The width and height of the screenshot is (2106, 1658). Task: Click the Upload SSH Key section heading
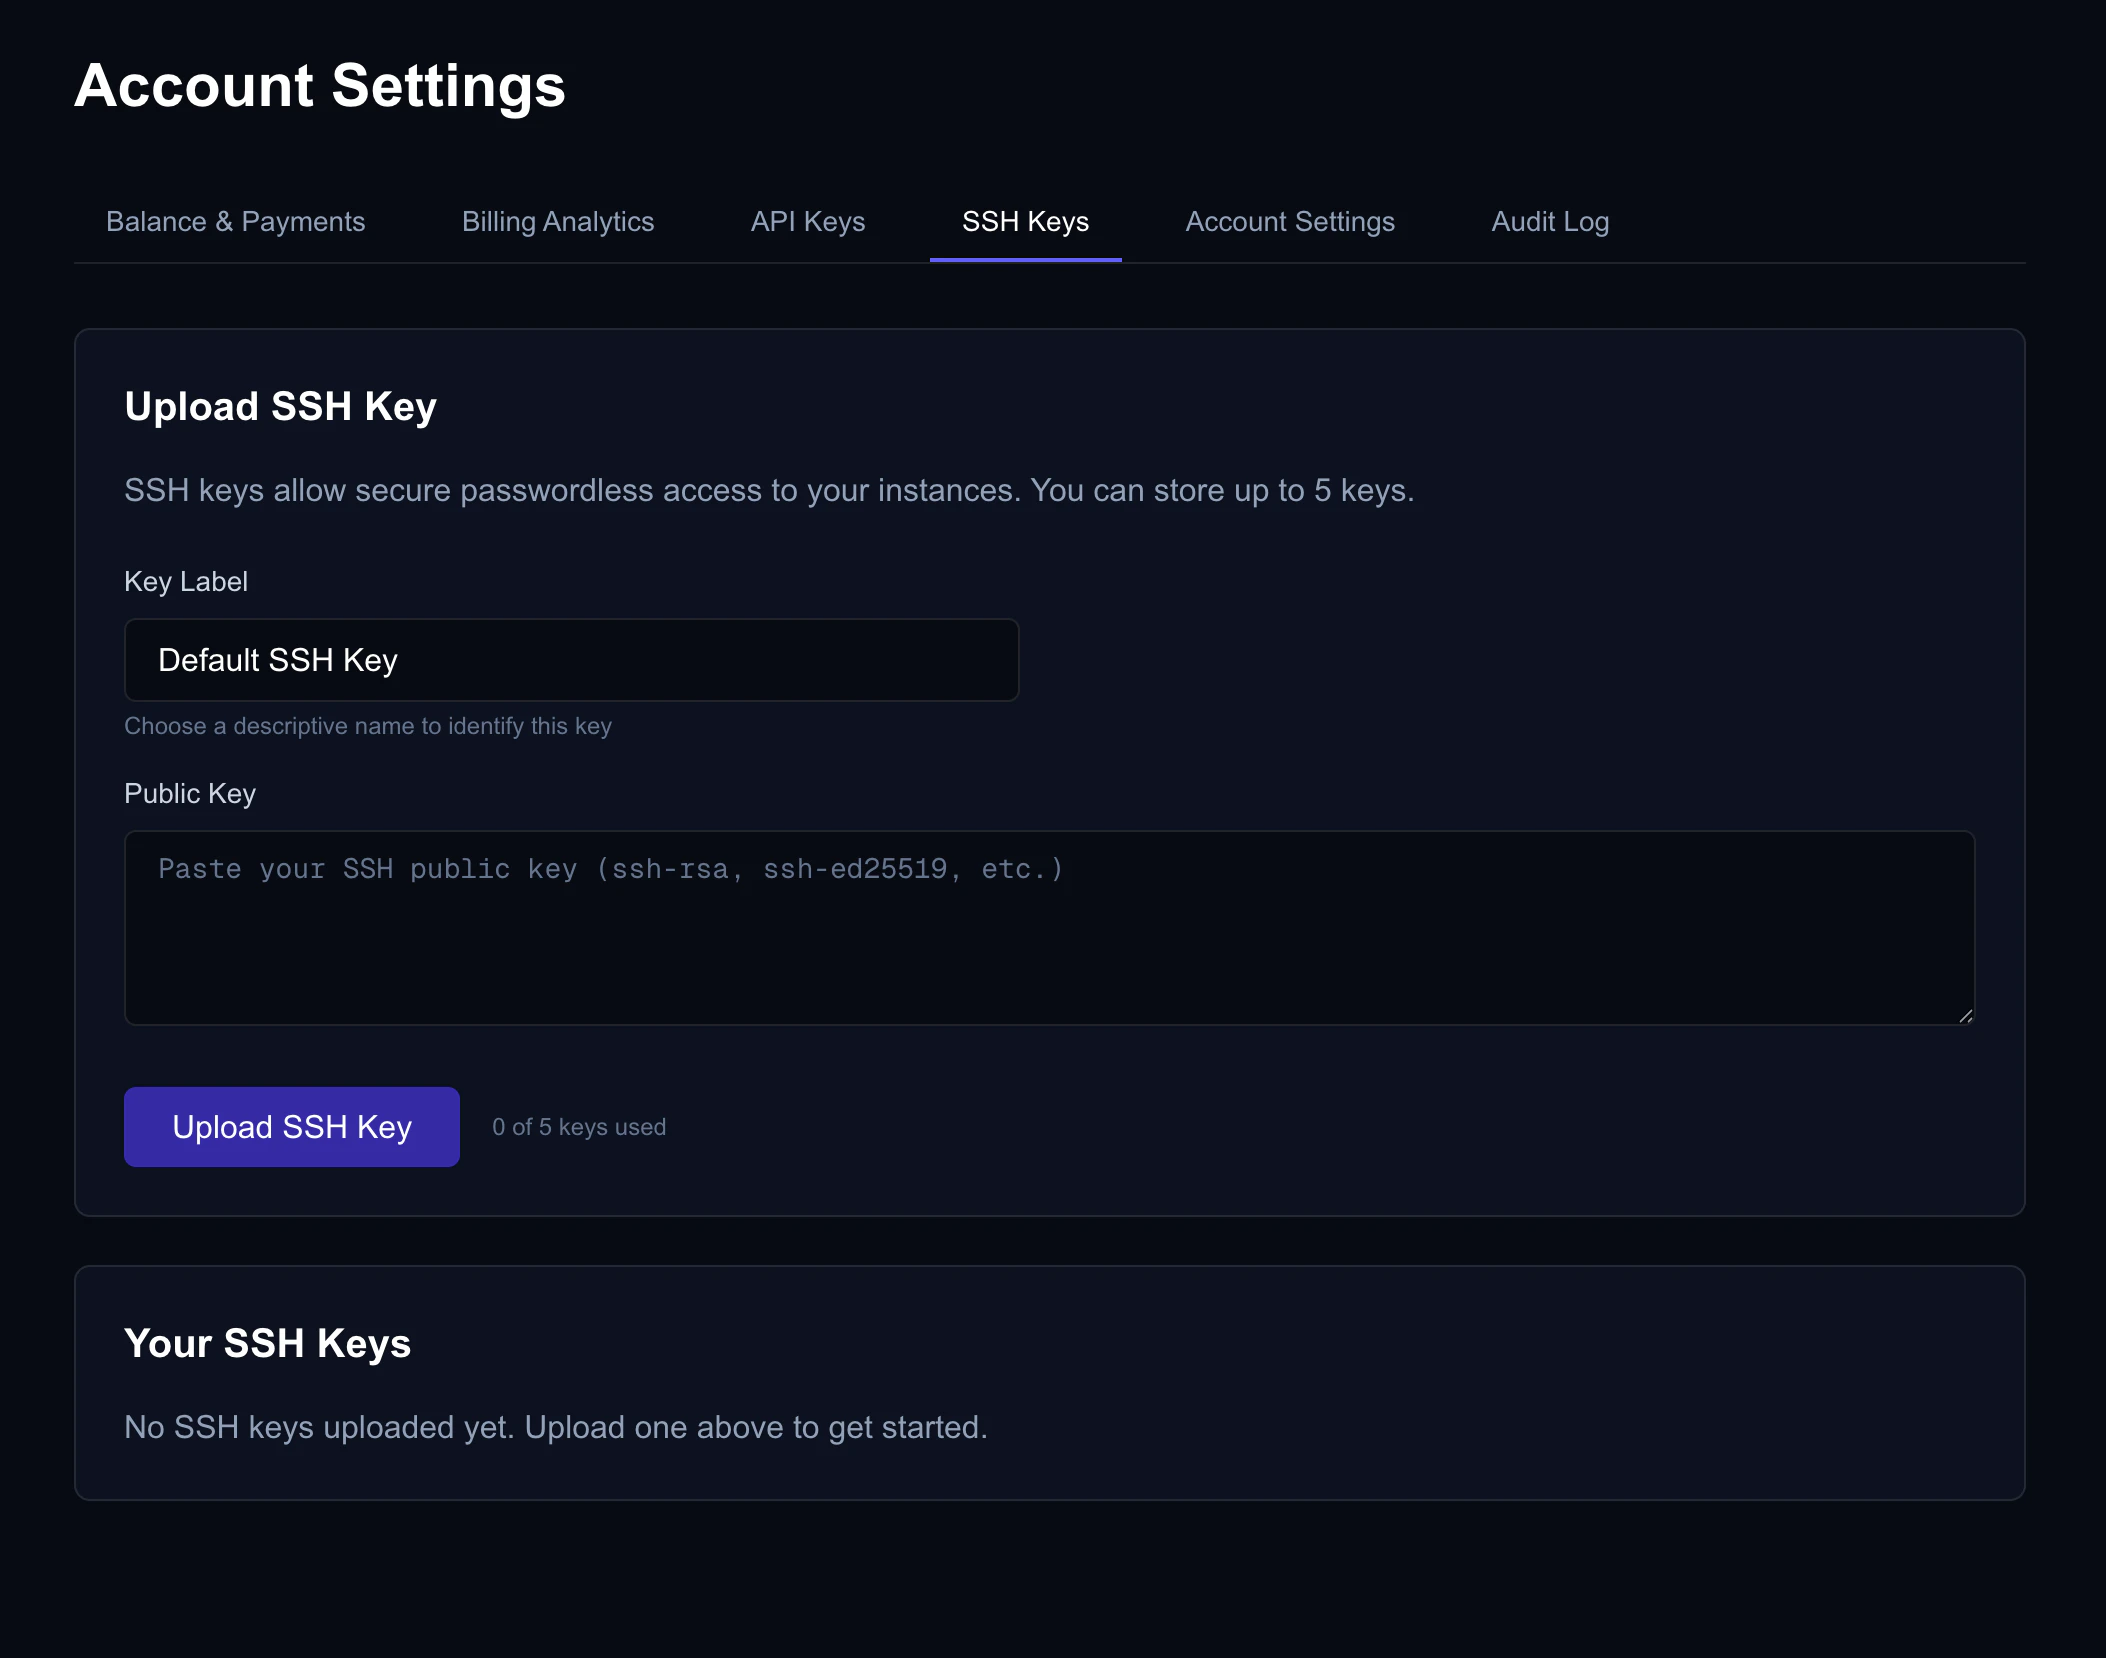pos(280,406)
